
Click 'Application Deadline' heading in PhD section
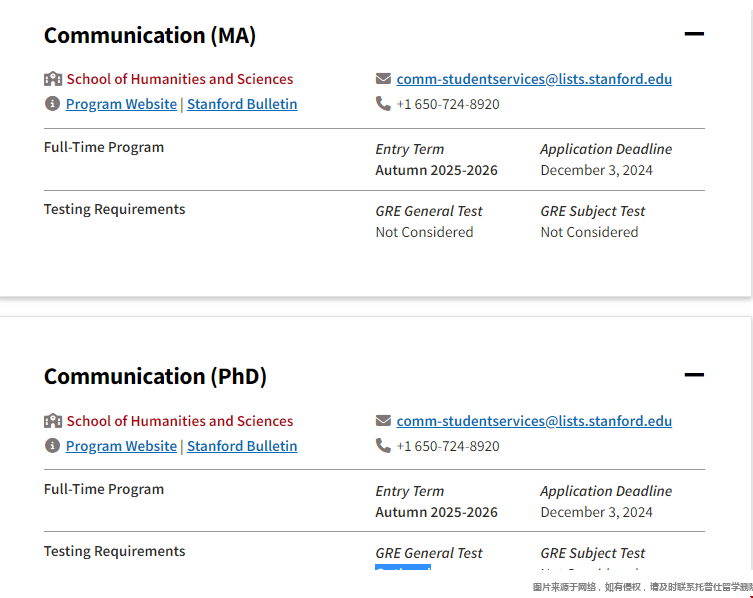606,491
